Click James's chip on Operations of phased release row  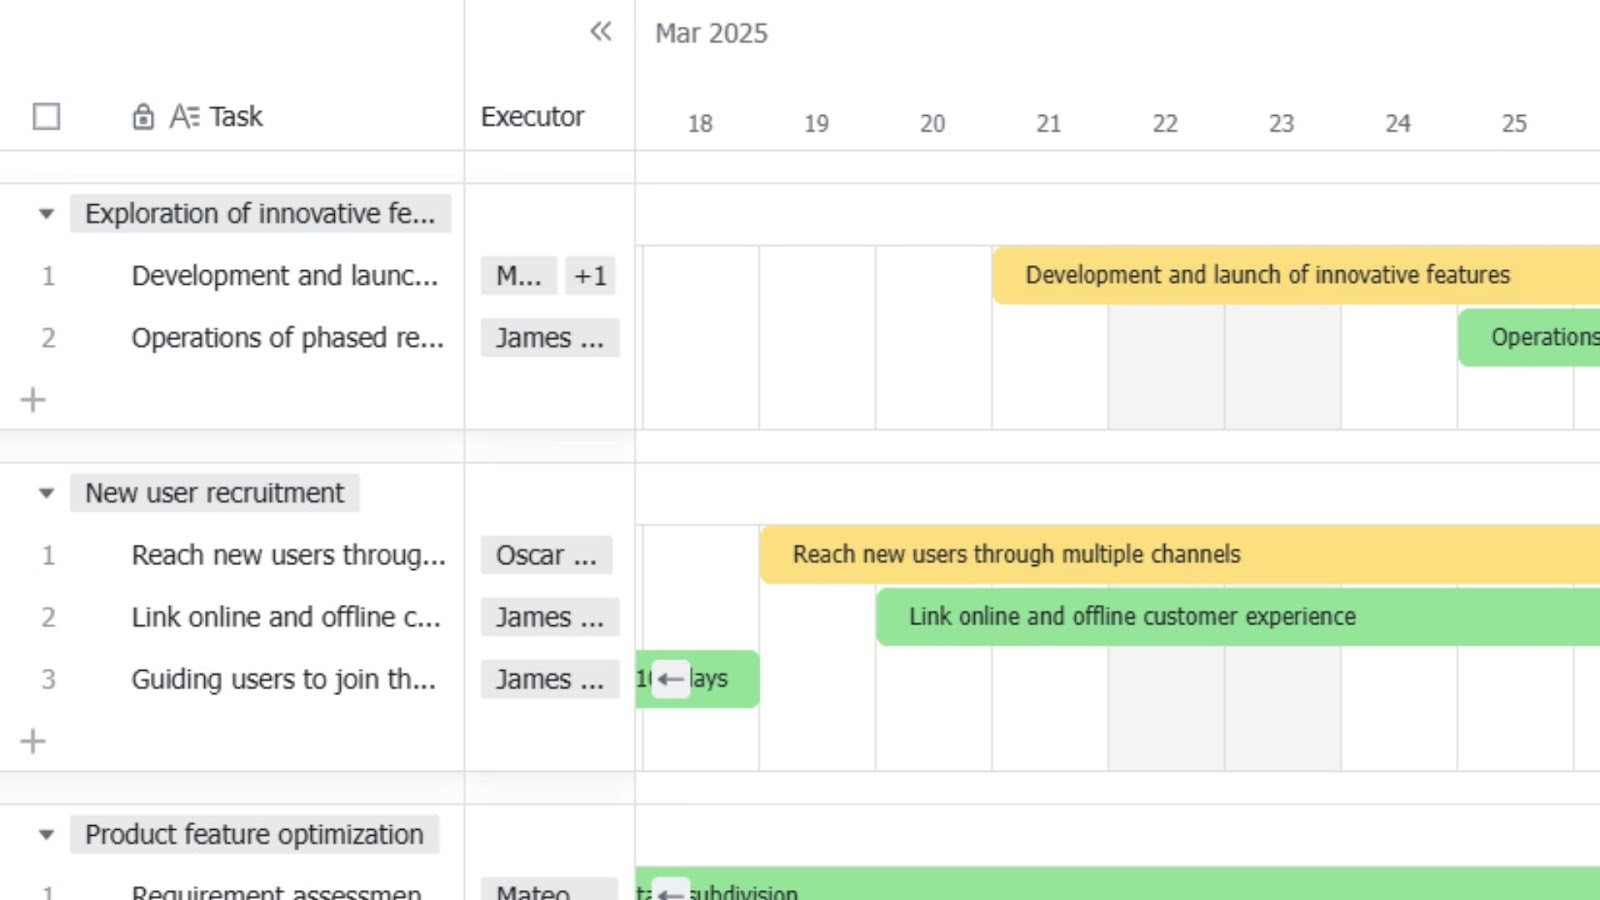(549, 338)
